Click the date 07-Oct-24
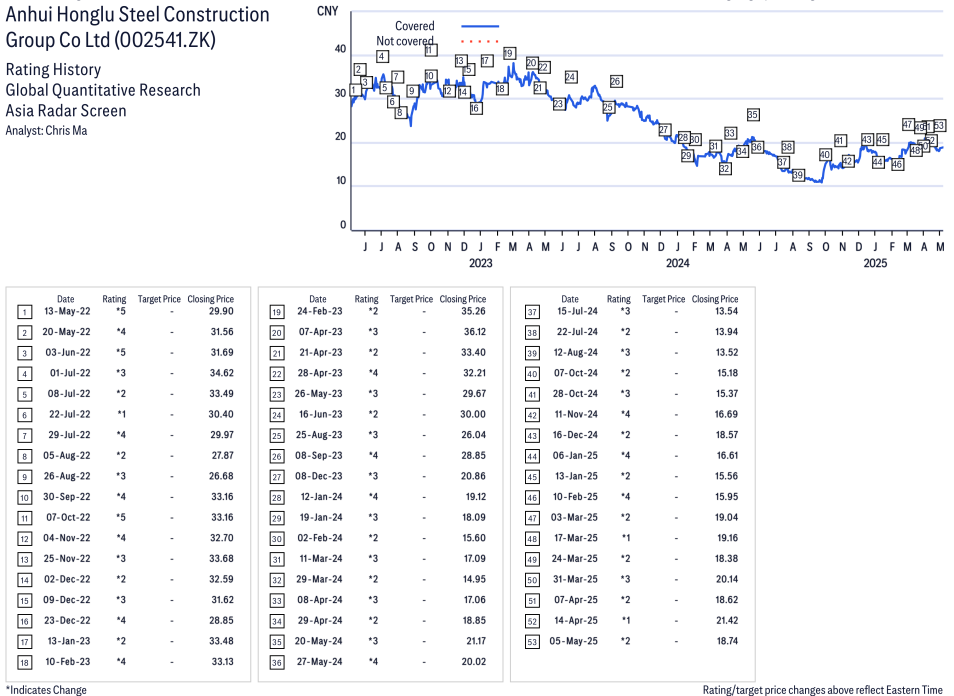Screen dimensions: 954x696 (x=576, y=373)
